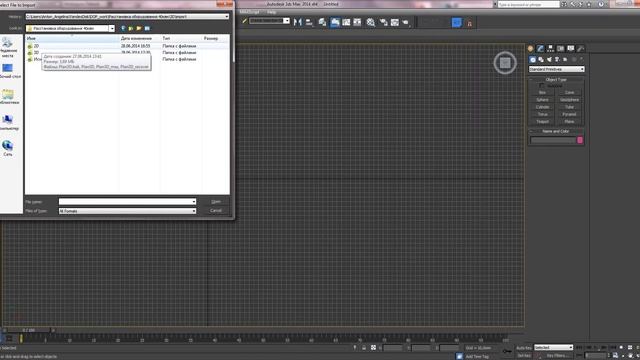Toggle the selection lock icon in status bar
The width and height of the screenshot is (640, 360).
pyautogui.click(x=364, y=348)
